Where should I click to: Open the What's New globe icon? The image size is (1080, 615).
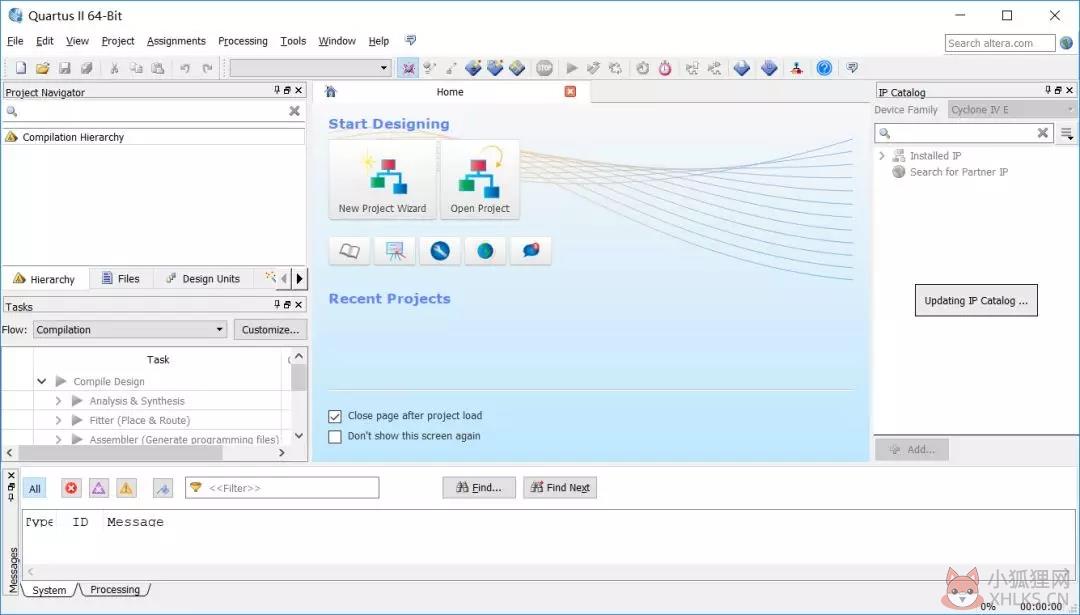[486, 251]
